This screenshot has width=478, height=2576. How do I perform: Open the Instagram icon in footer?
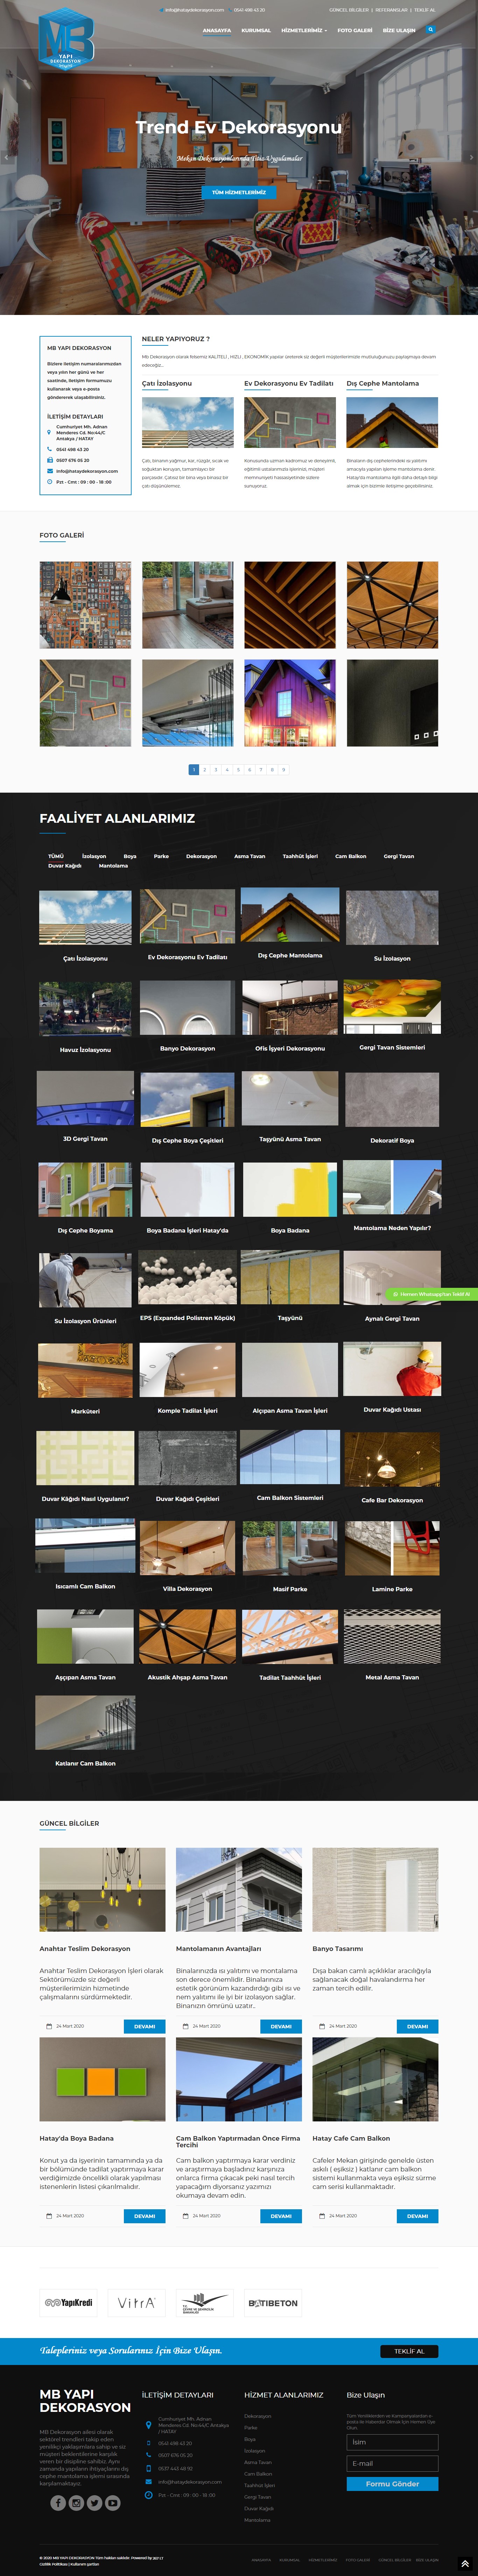76,2502
